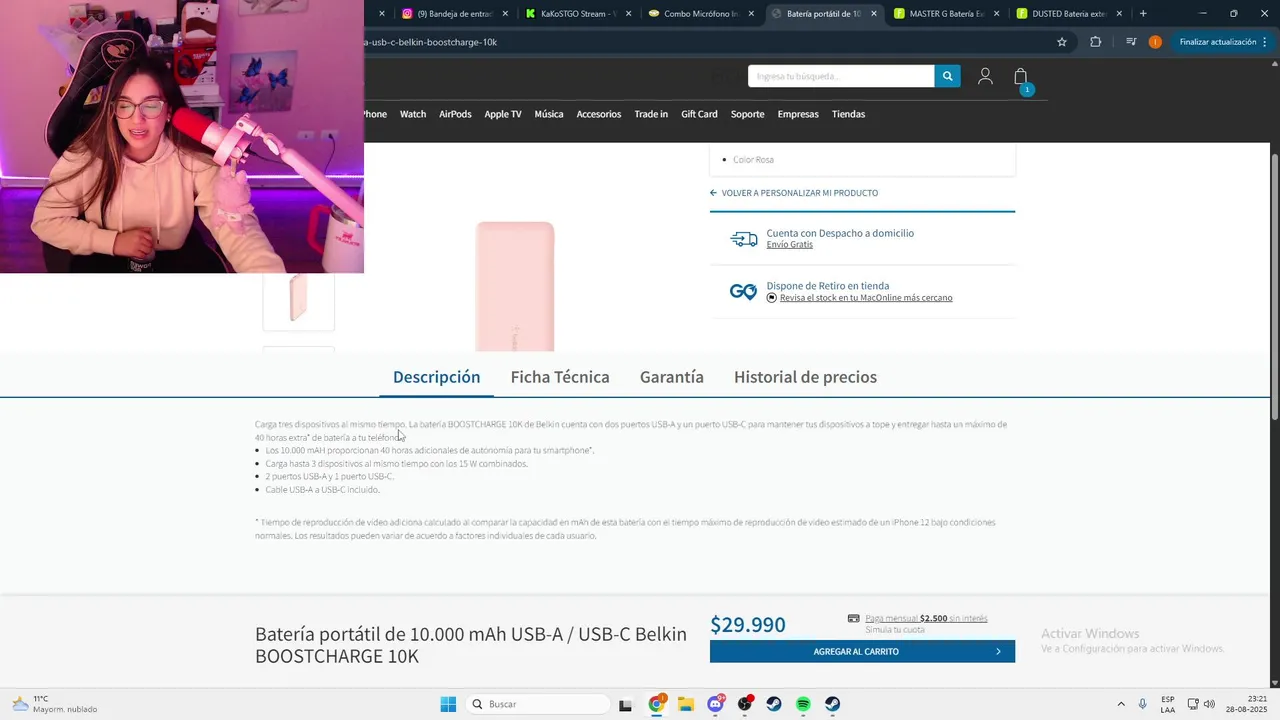Show hidden system tray icons
Viewport: 1280px width, 720px height.
pyautogui.click(x=1121, y=704)
